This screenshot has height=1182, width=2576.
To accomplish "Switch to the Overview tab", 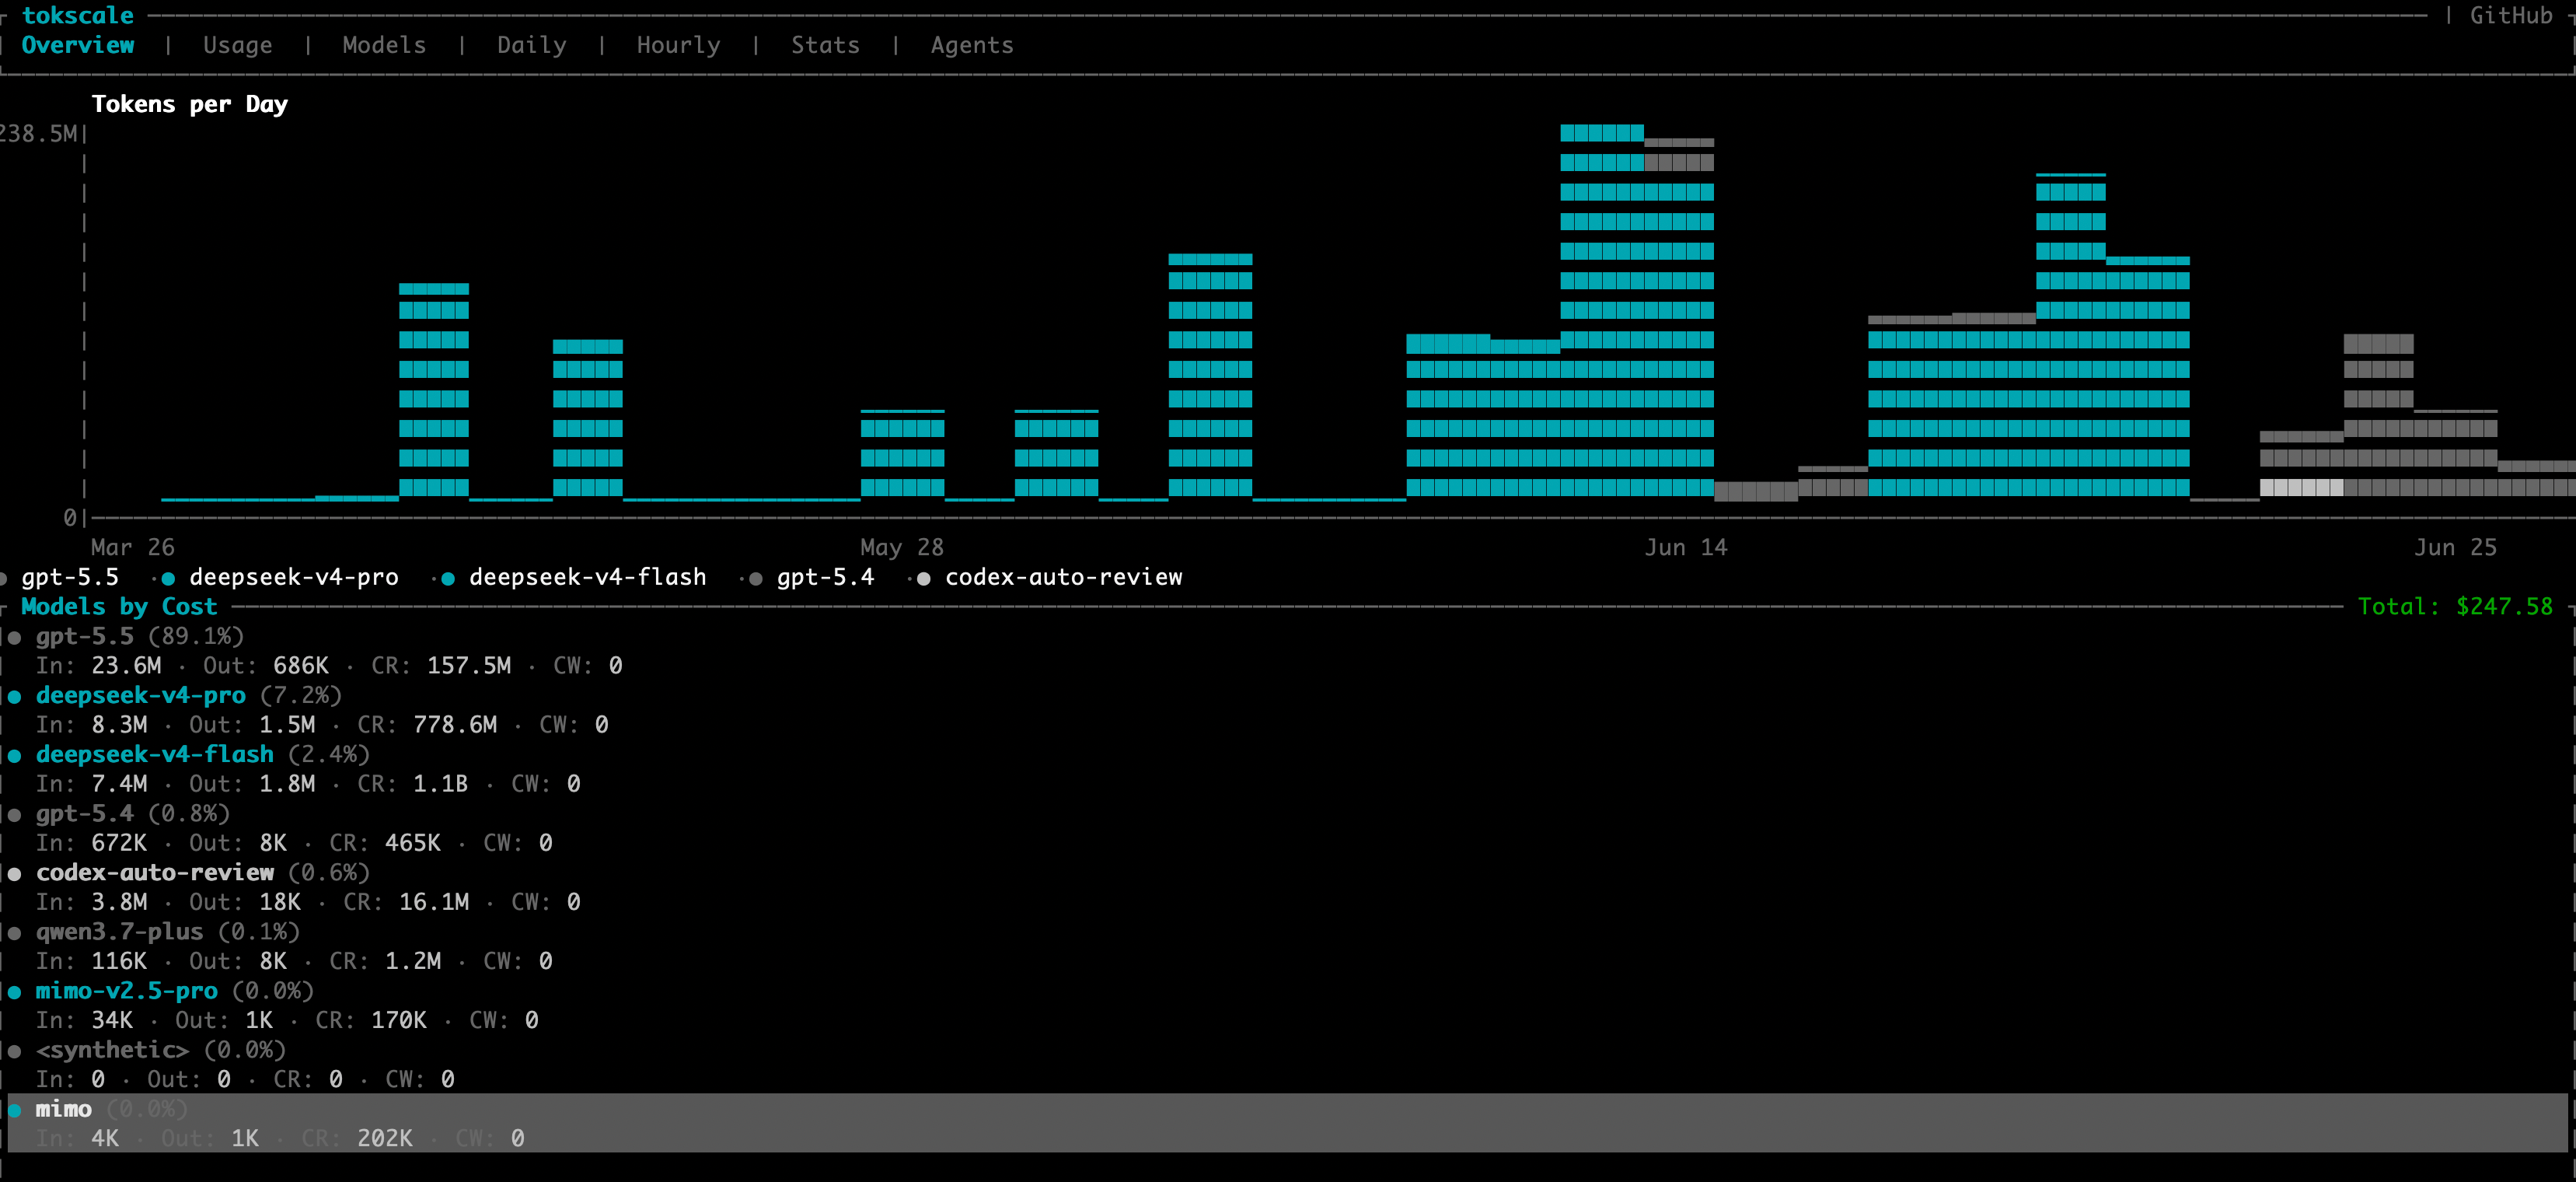I will 78,45.
